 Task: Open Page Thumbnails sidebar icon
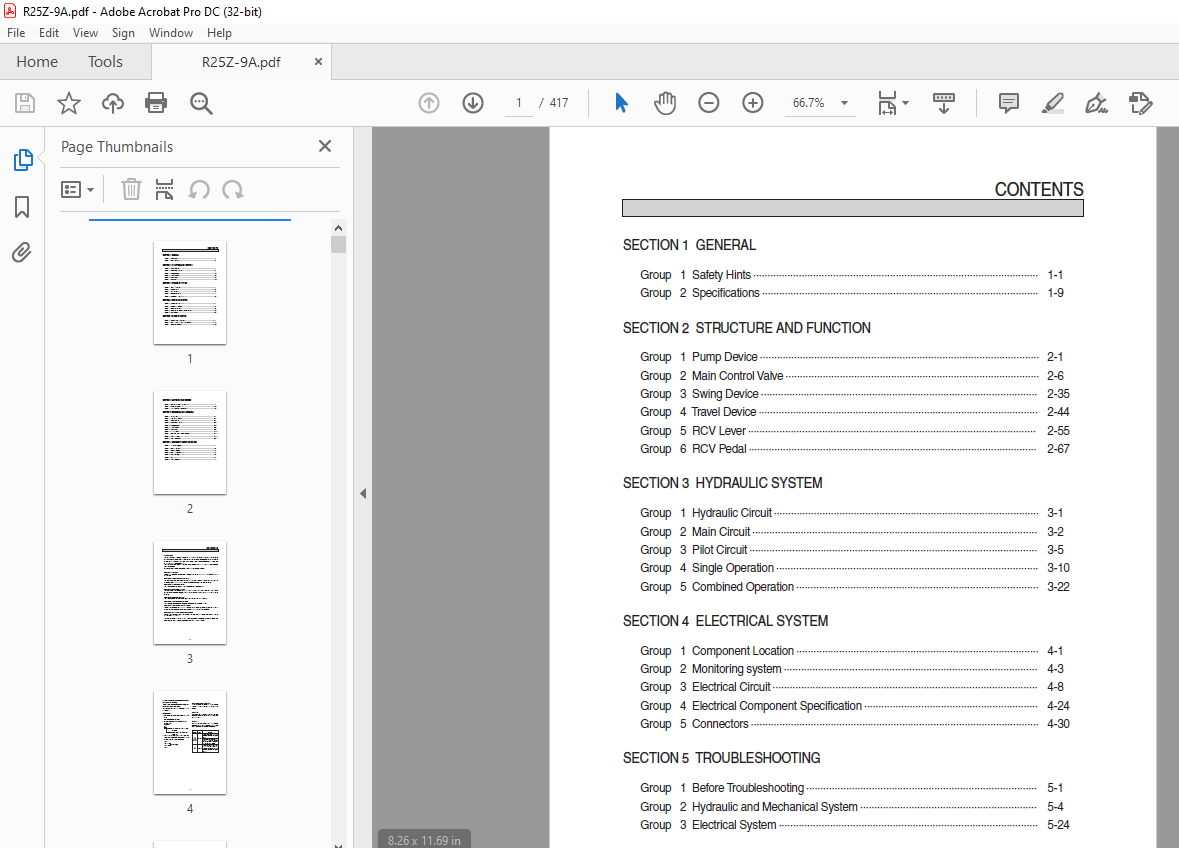[23, 160]
